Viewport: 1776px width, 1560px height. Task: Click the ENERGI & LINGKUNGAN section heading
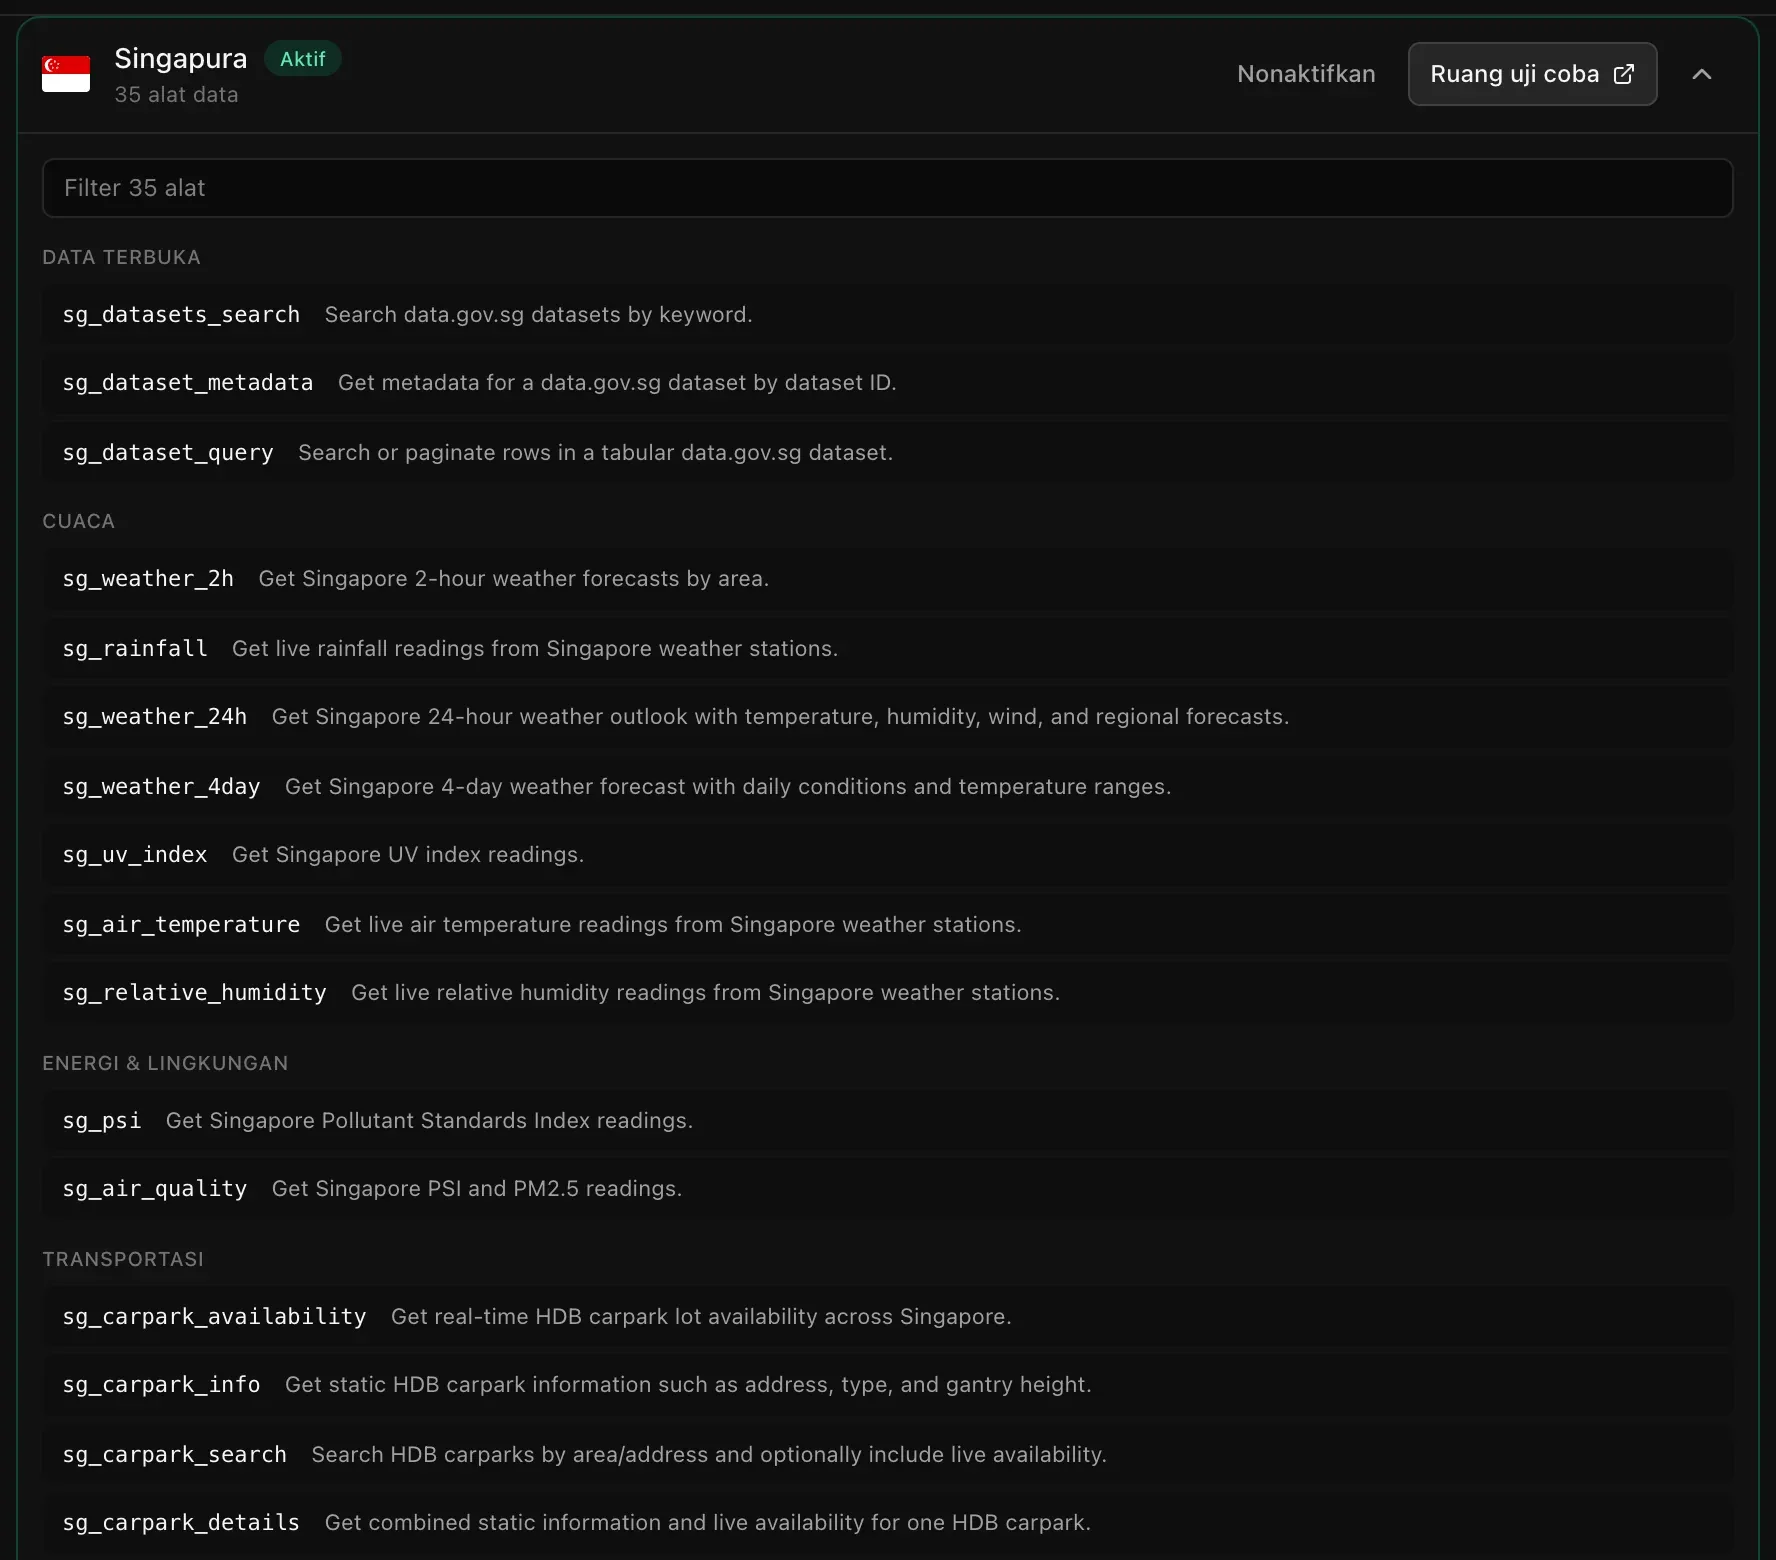[165, 1063]
